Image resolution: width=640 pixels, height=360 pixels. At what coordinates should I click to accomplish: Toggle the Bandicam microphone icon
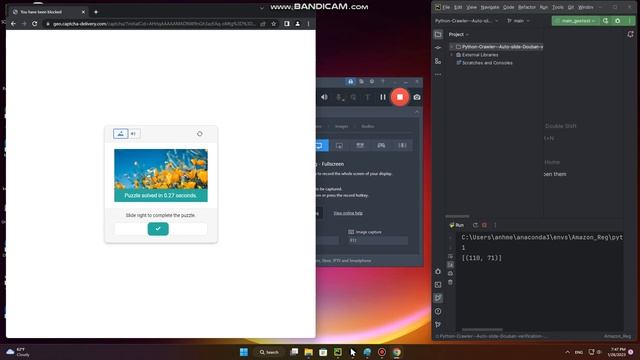[339, 97]
